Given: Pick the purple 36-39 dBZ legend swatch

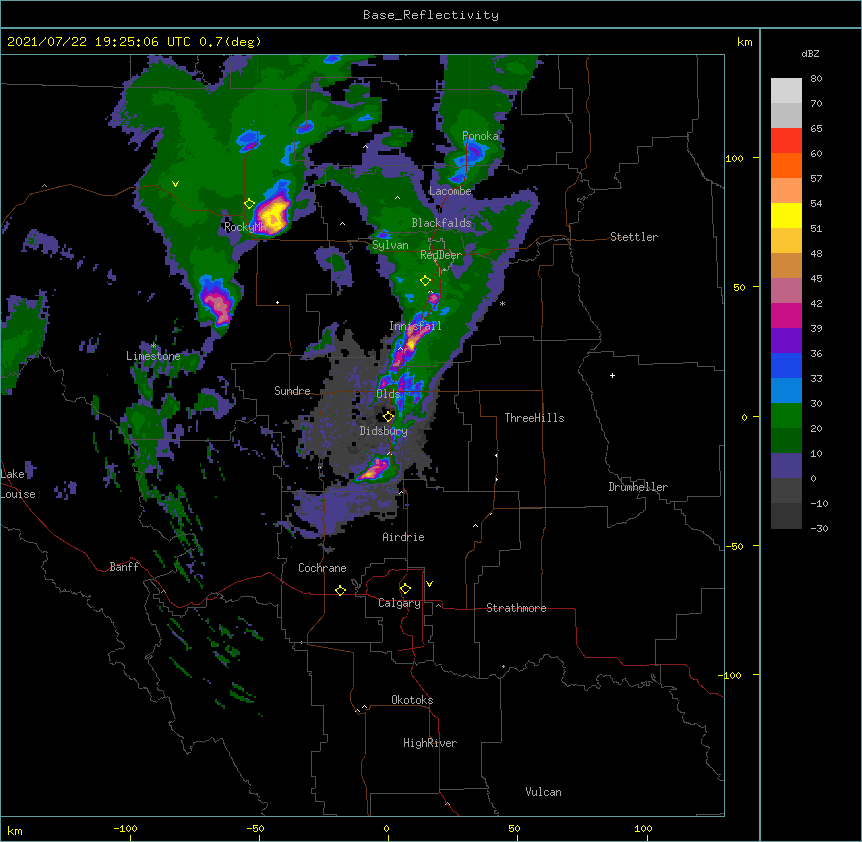Looking at the screenshot, I should pyautogui.click(x=786, y=341).
